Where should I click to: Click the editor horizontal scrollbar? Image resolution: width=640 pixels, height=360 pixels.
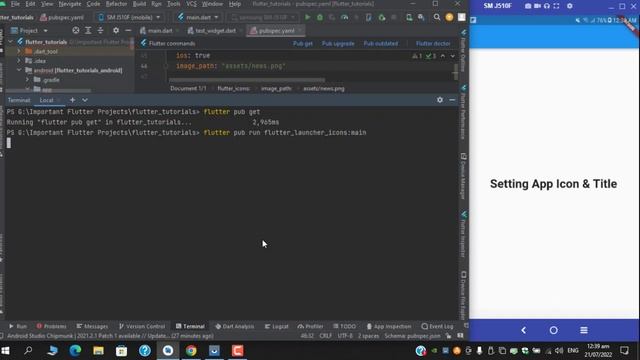247,80
